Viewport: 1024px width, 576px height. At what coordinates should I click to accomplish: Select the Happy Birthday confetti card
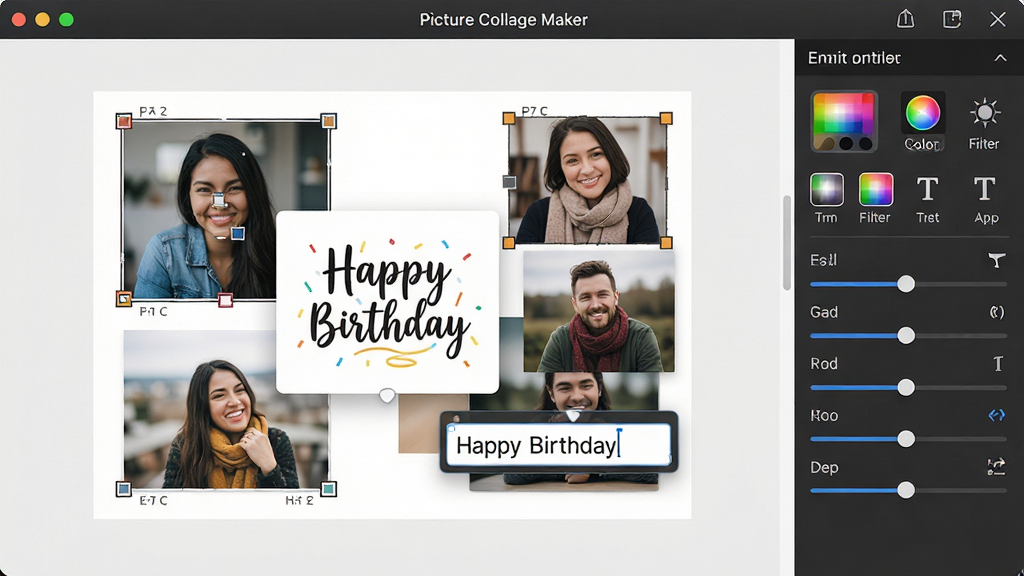(387, 302)
